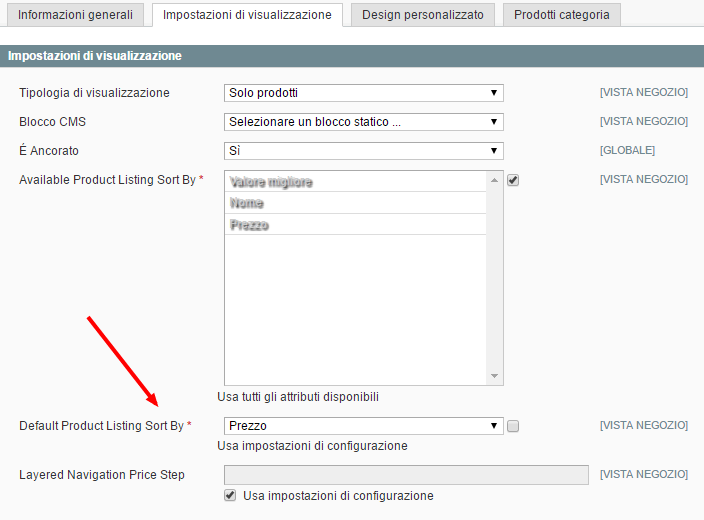Uncheck the checkbox under Layered Navigation Price Step
This screenshot has width=704, height=520.
click(231, 495)
